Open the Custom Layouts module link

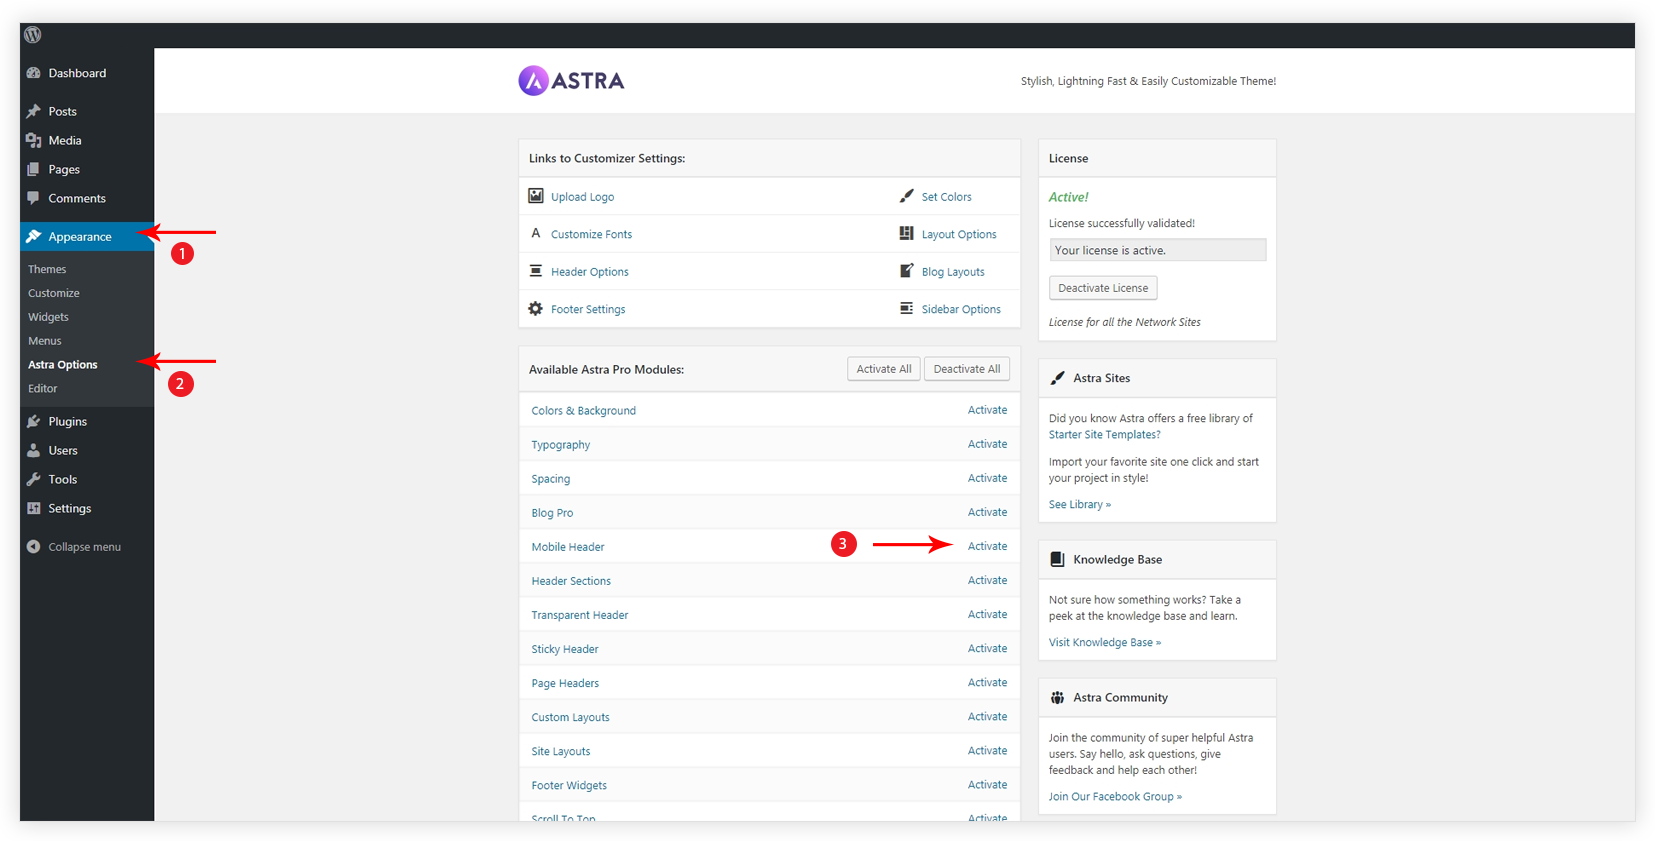[570, 717]
